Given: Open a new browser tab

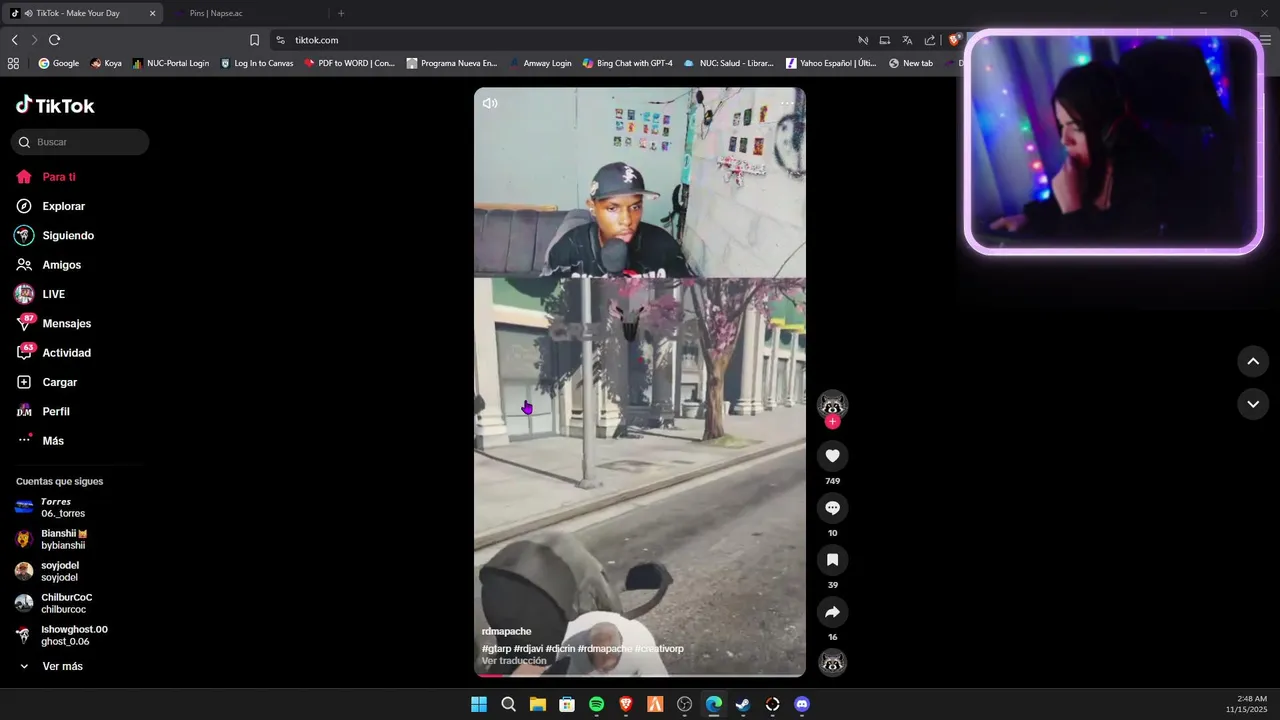Looking at the screenshot, I should pyautogui.click(x=341, y=13).
